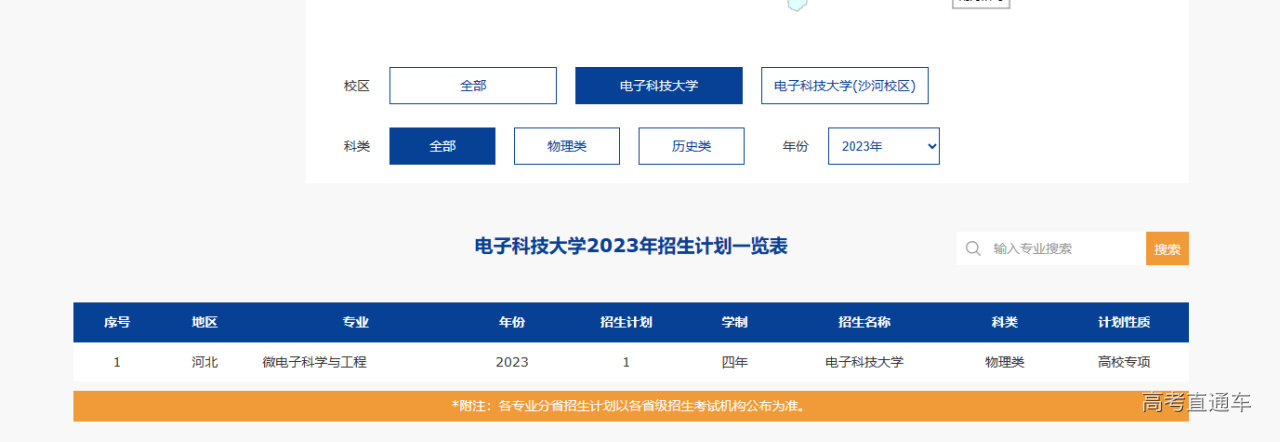The image size is (1280, 442).
Task: Click the magnifier search icon
Action: point(972,249)
